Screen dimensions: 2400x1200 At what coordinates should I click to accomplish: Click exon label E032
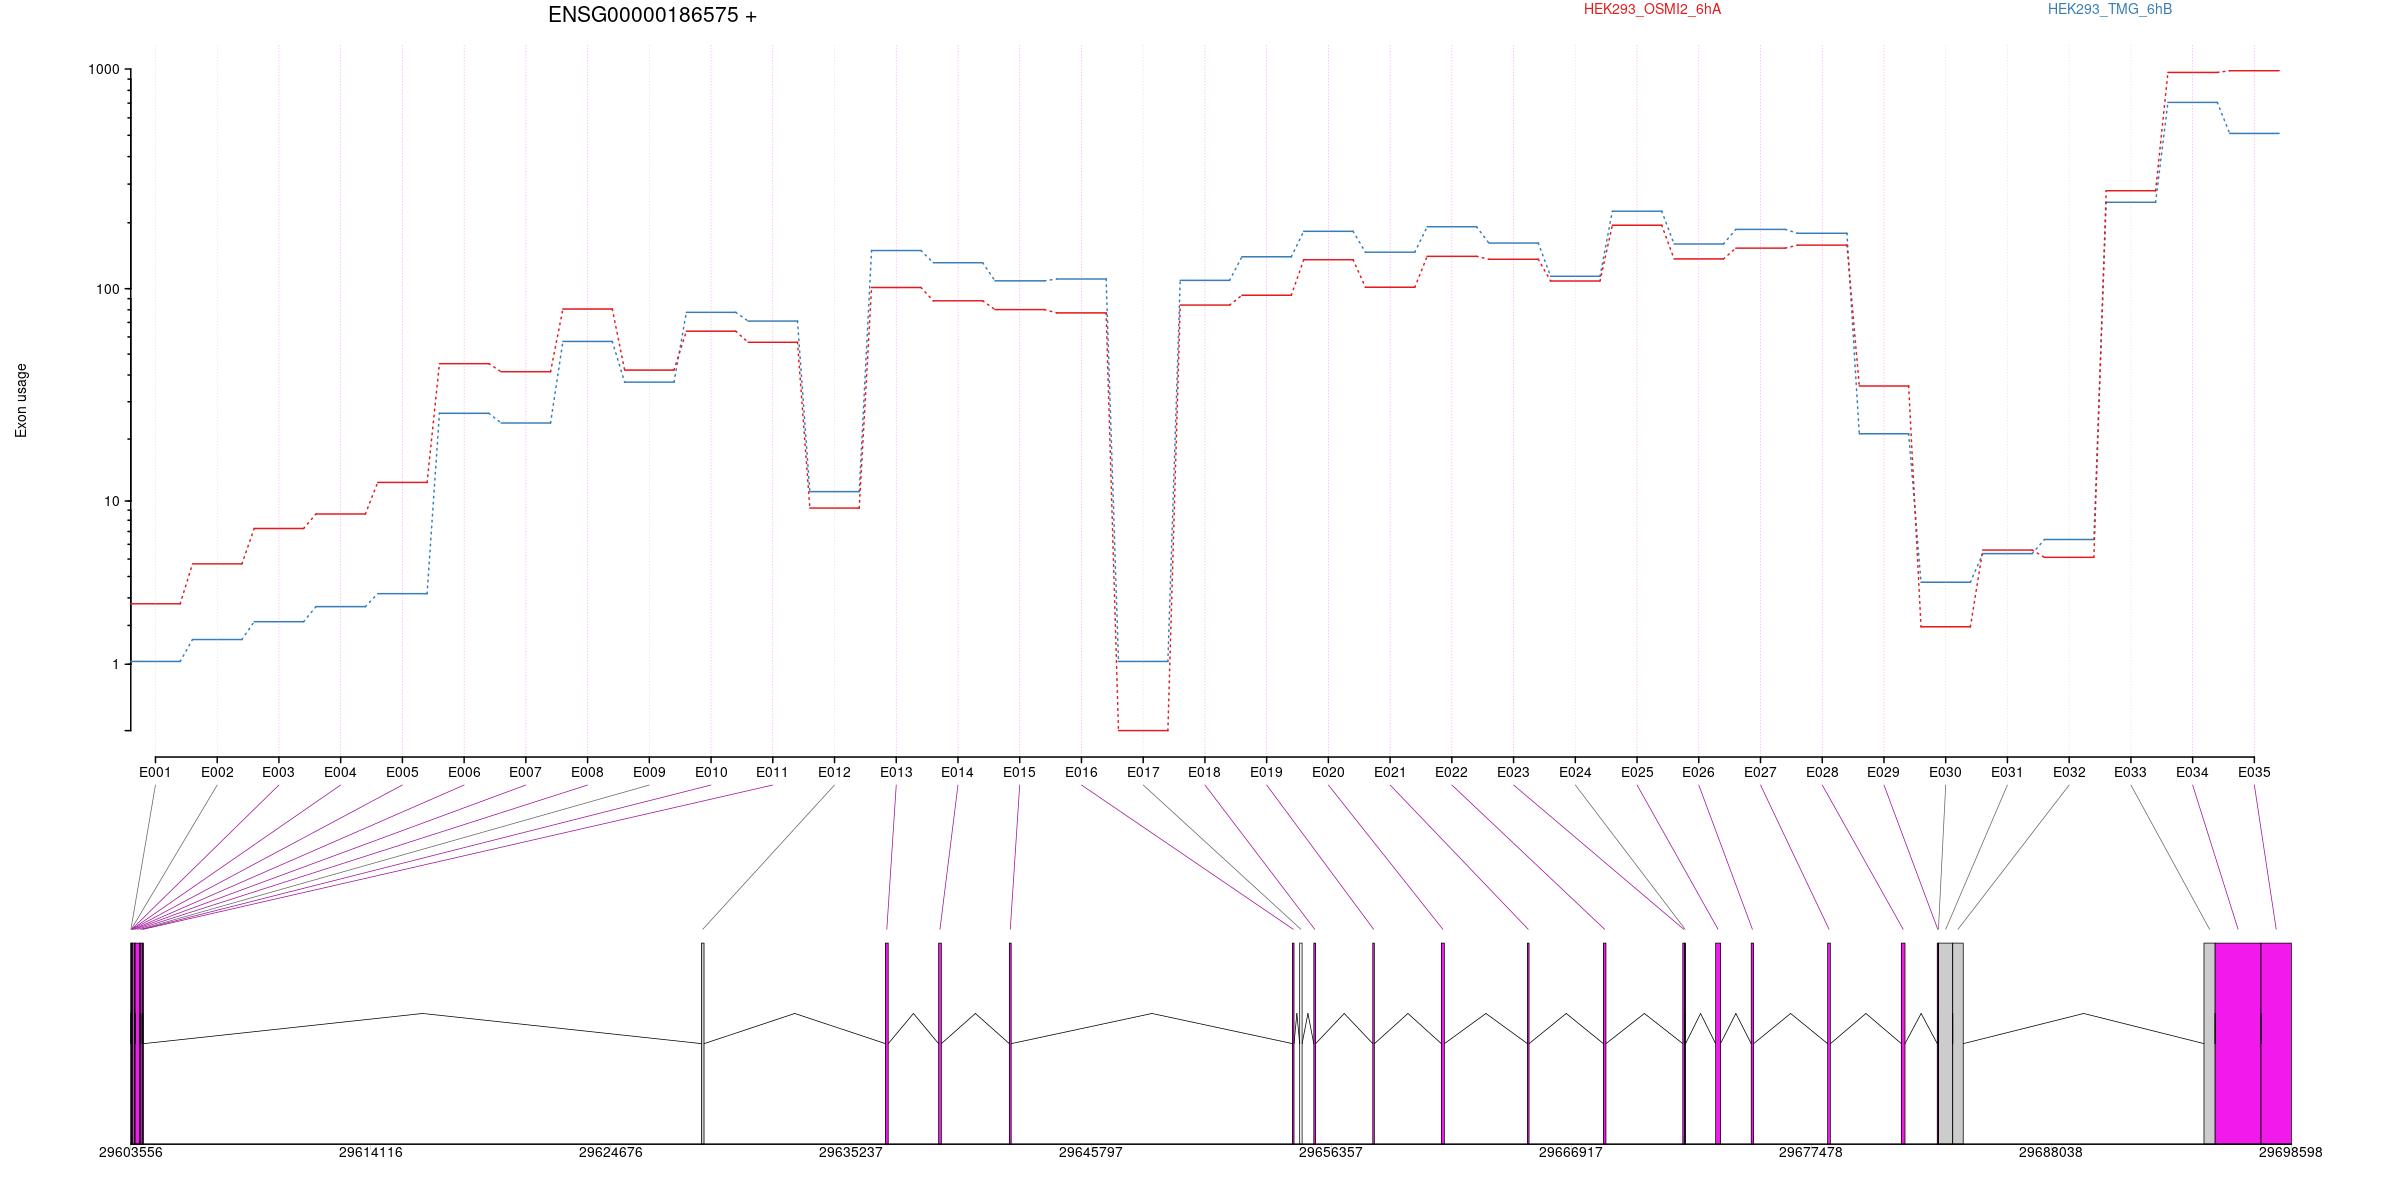(x=2069, y=772)
